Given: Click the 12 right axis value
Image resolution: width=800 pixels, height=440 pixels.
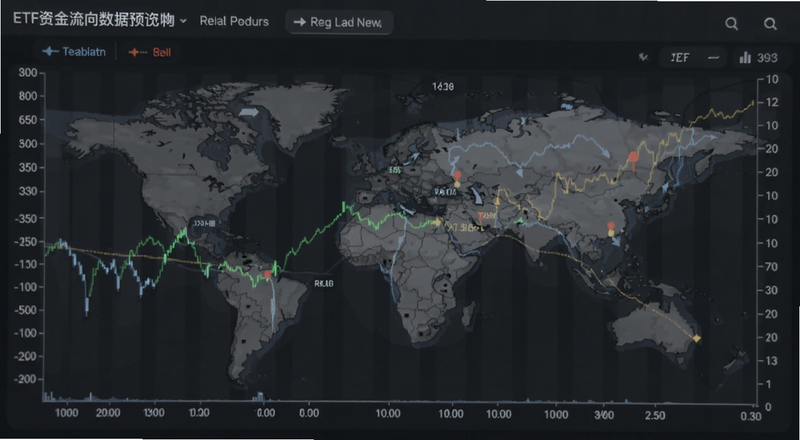Looking at the screenshot, I should click(x=772, y=102).
